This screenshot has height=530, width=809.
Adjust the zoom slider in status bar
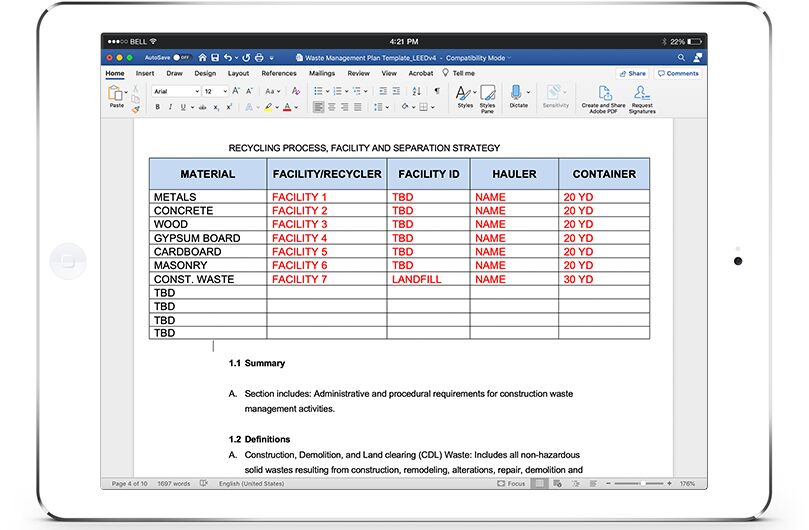tap(640, 484)
